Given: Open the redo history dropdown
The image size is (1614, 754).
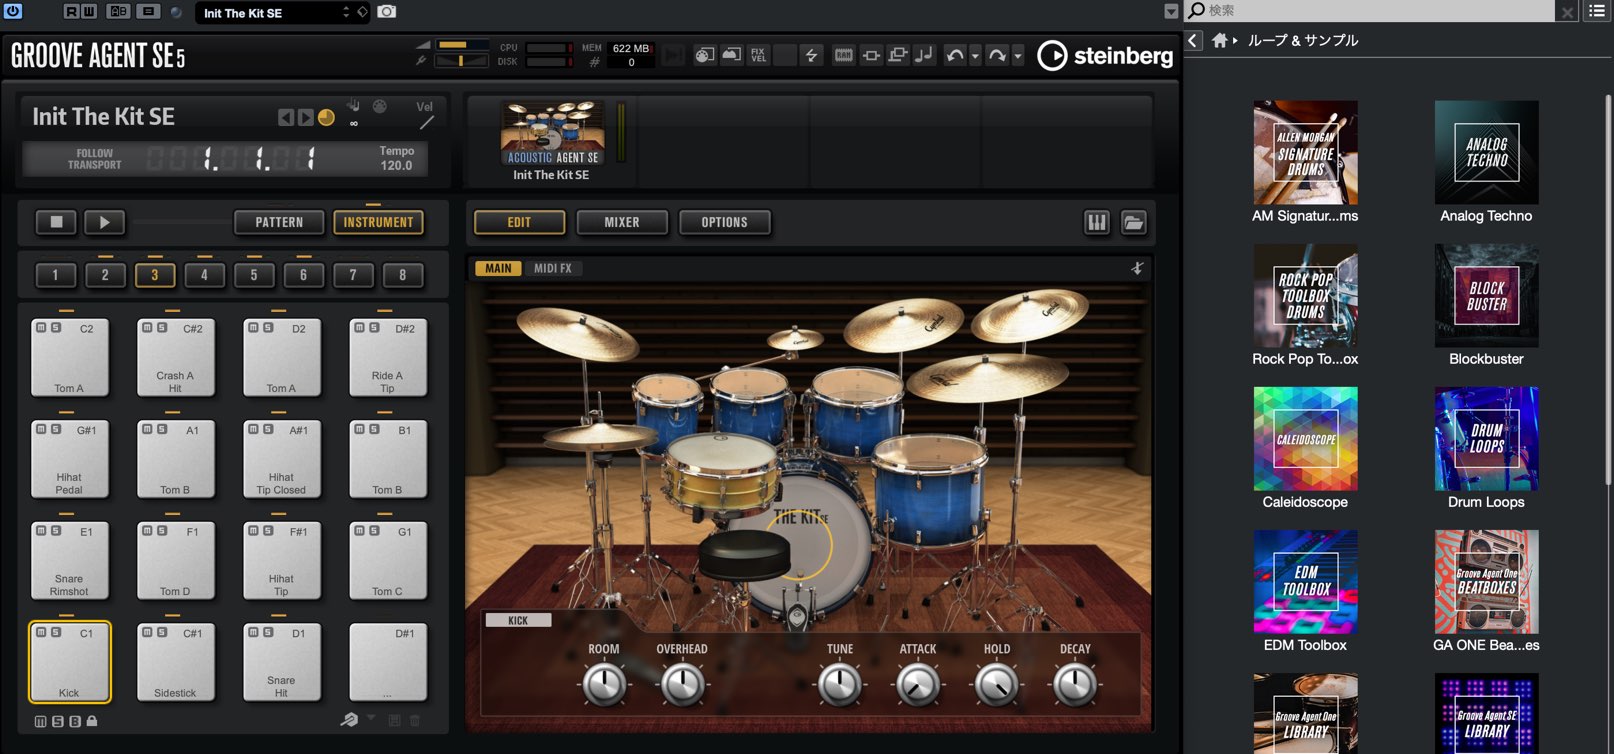Looking at the screenshot, I should [x=1018, y=56].
